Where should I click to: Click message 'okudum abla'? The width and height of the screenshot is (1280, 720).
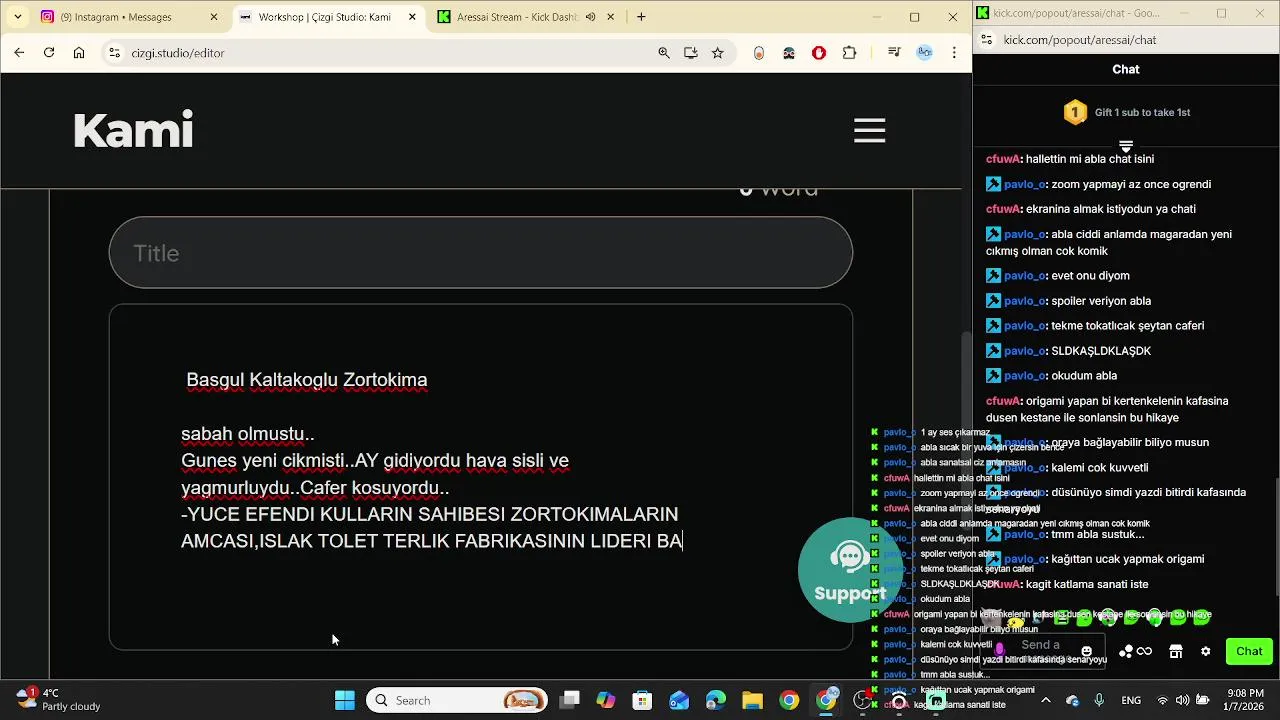[1084, 376]
